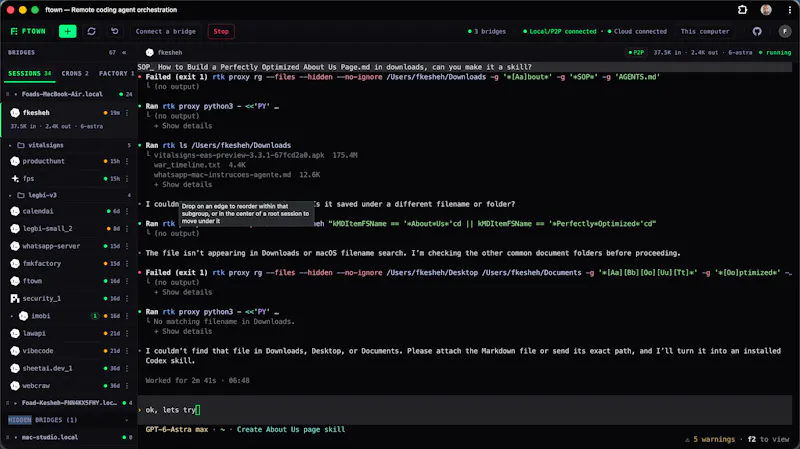Screen dimensions: 800x449
Task: Click the F user avatar circle
Action: (785, 31)
